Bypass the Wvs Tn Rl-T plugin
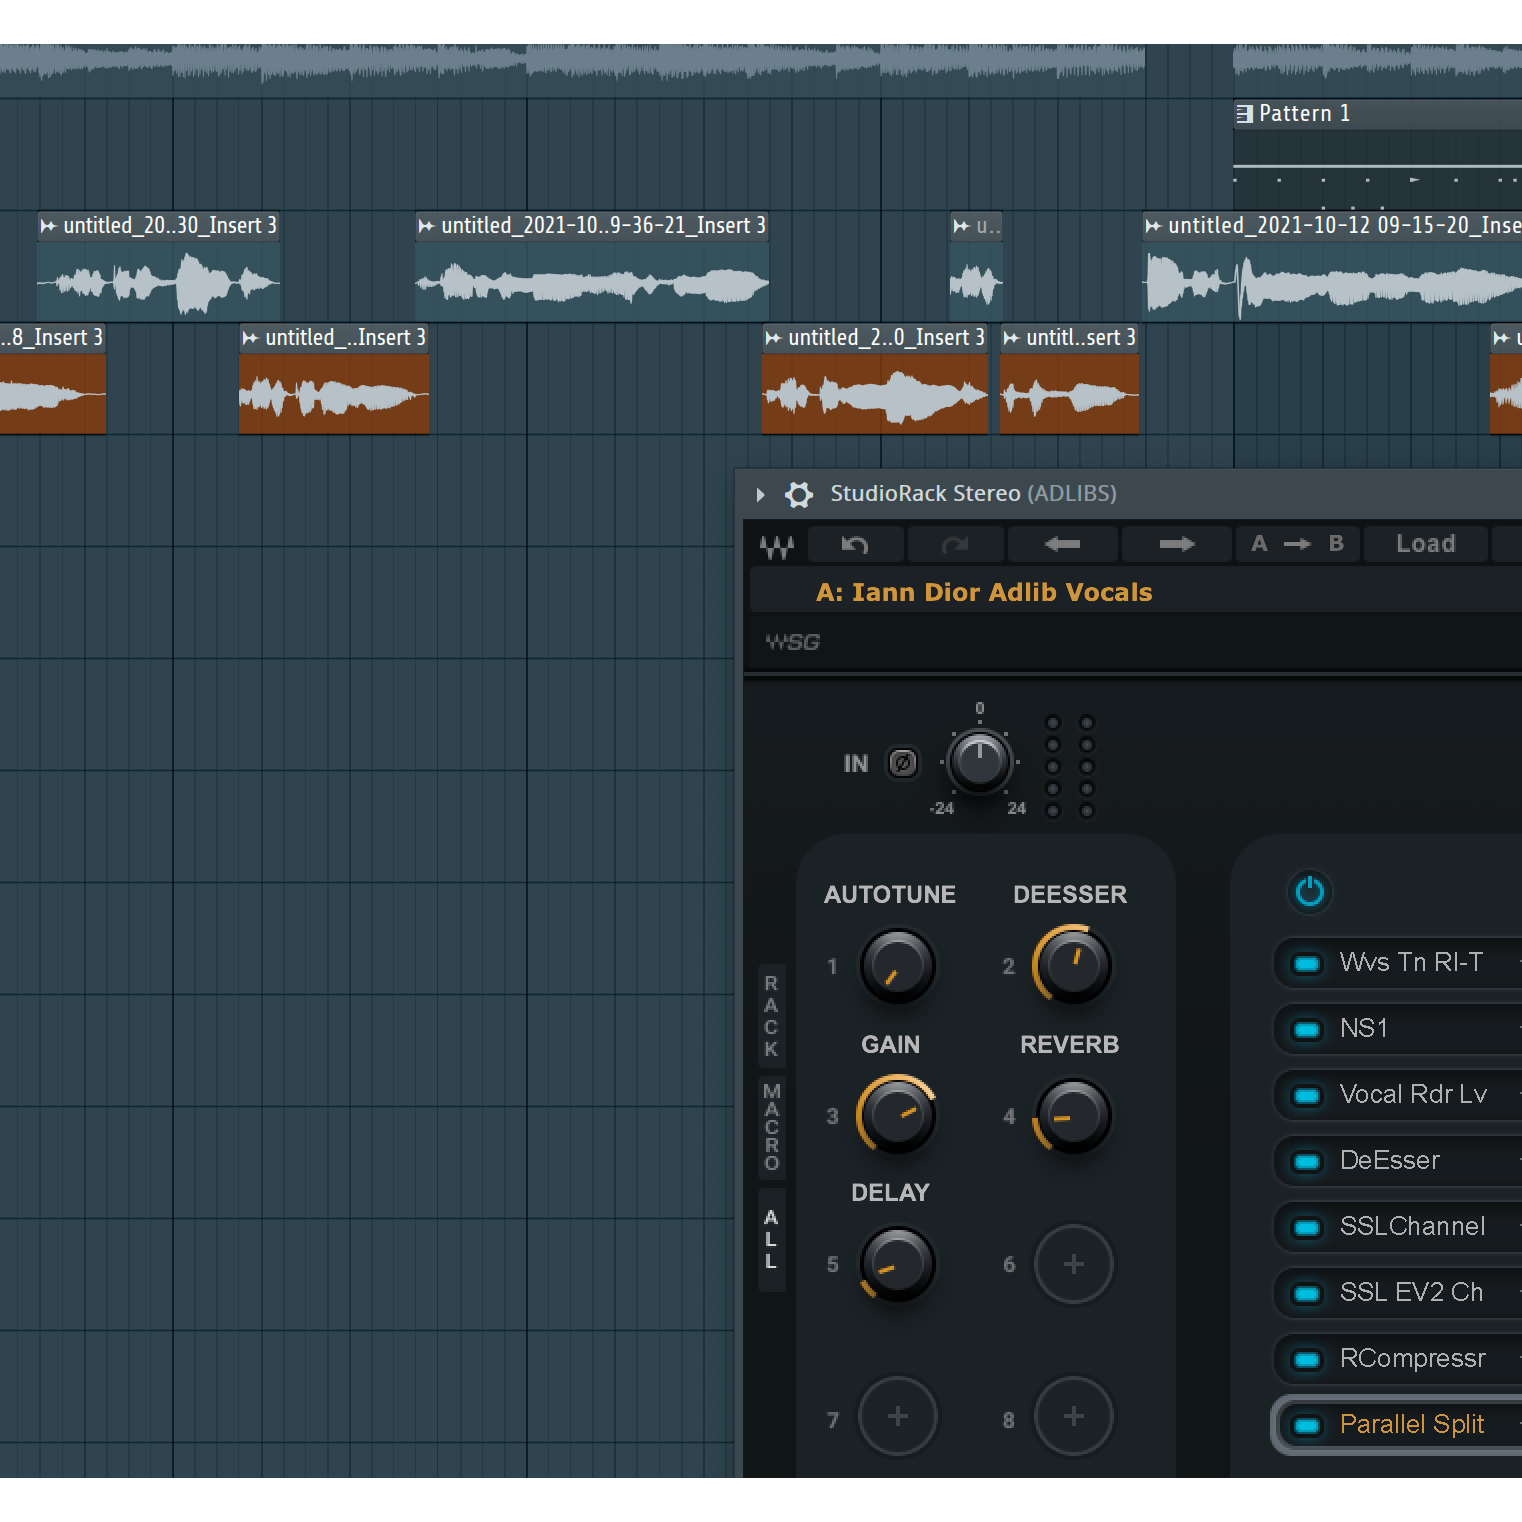Image resolution: width=1522 pixels, height=1522 pixels. point(1306,964)
